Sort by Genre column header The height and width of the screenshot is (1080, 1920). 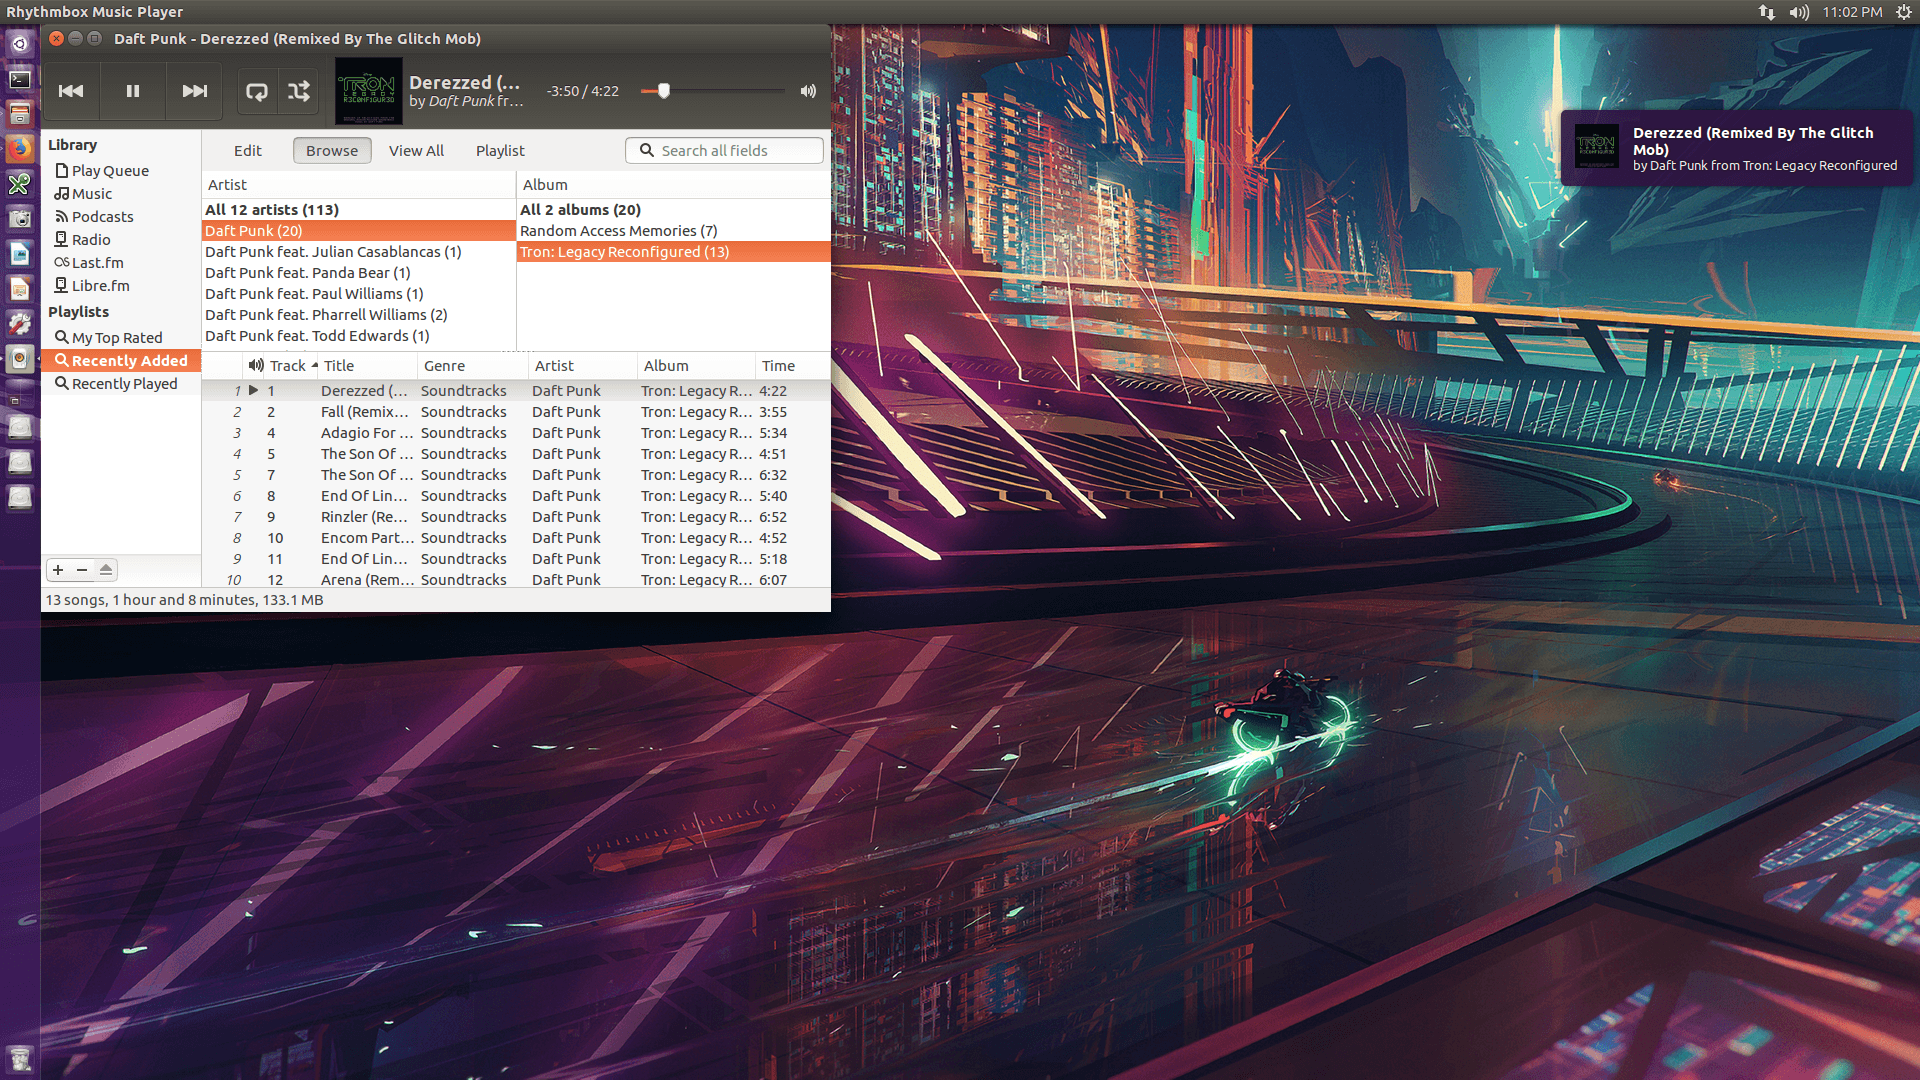[472, 366]
